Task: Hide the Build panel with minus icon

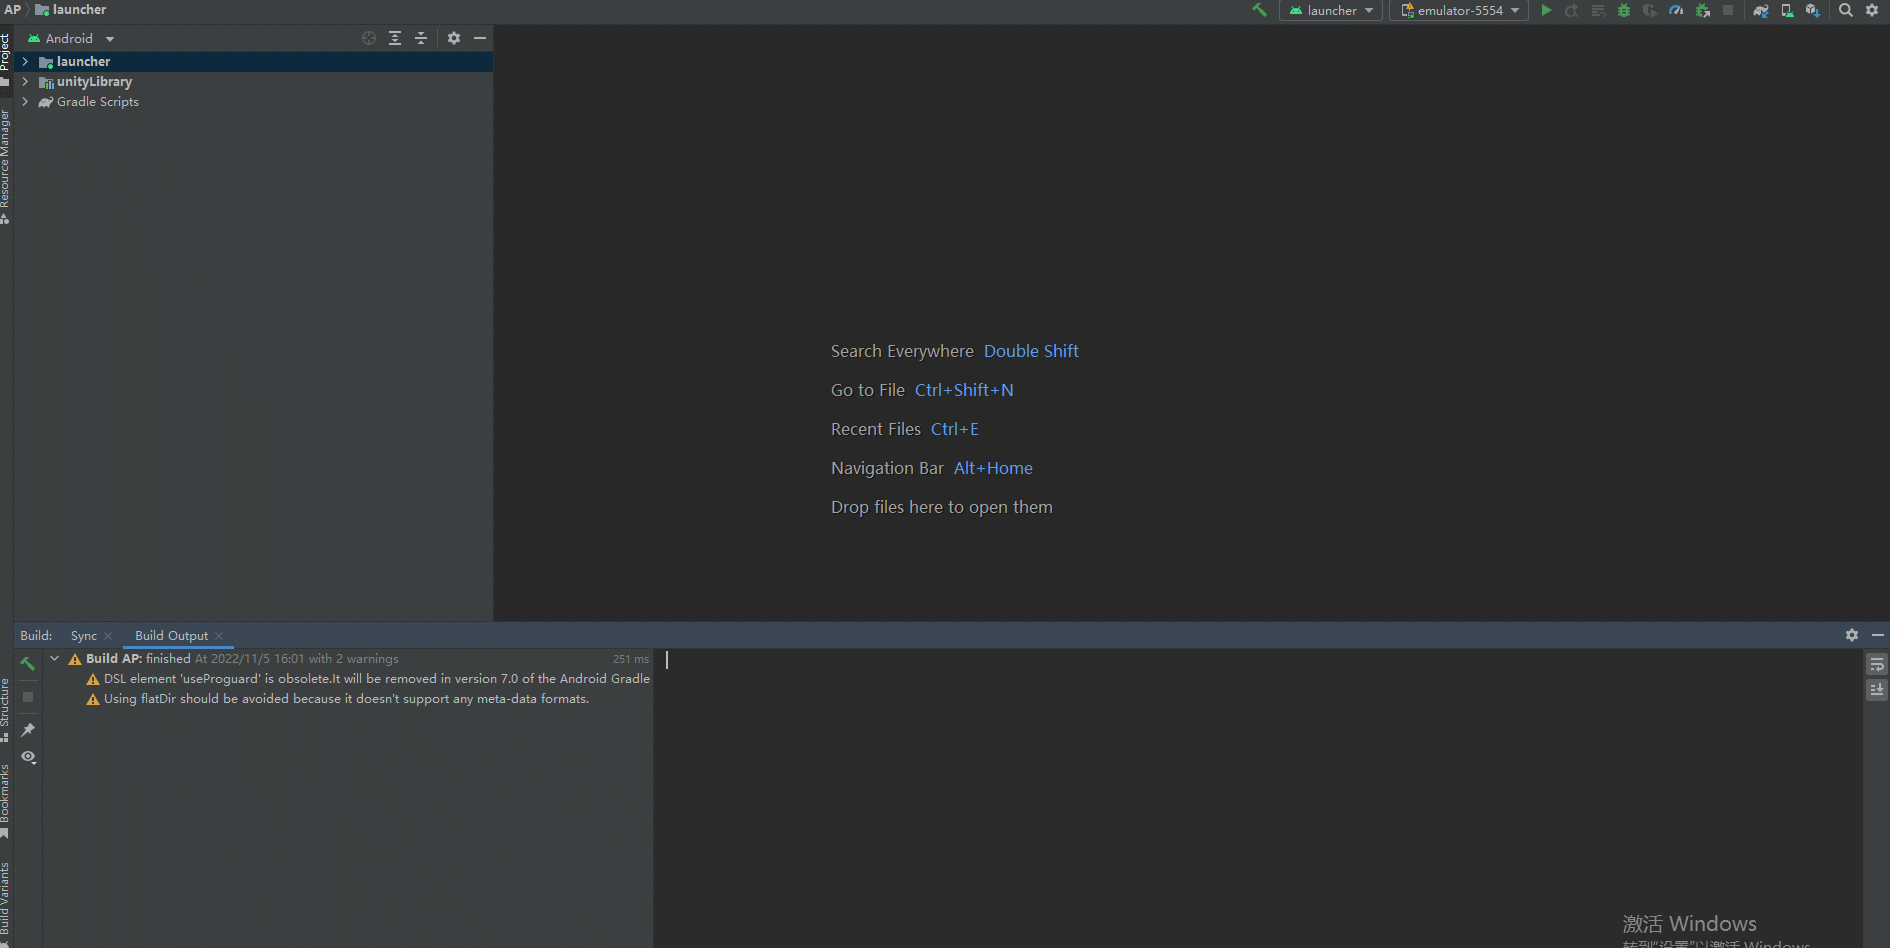Action: click(1878, 635)
